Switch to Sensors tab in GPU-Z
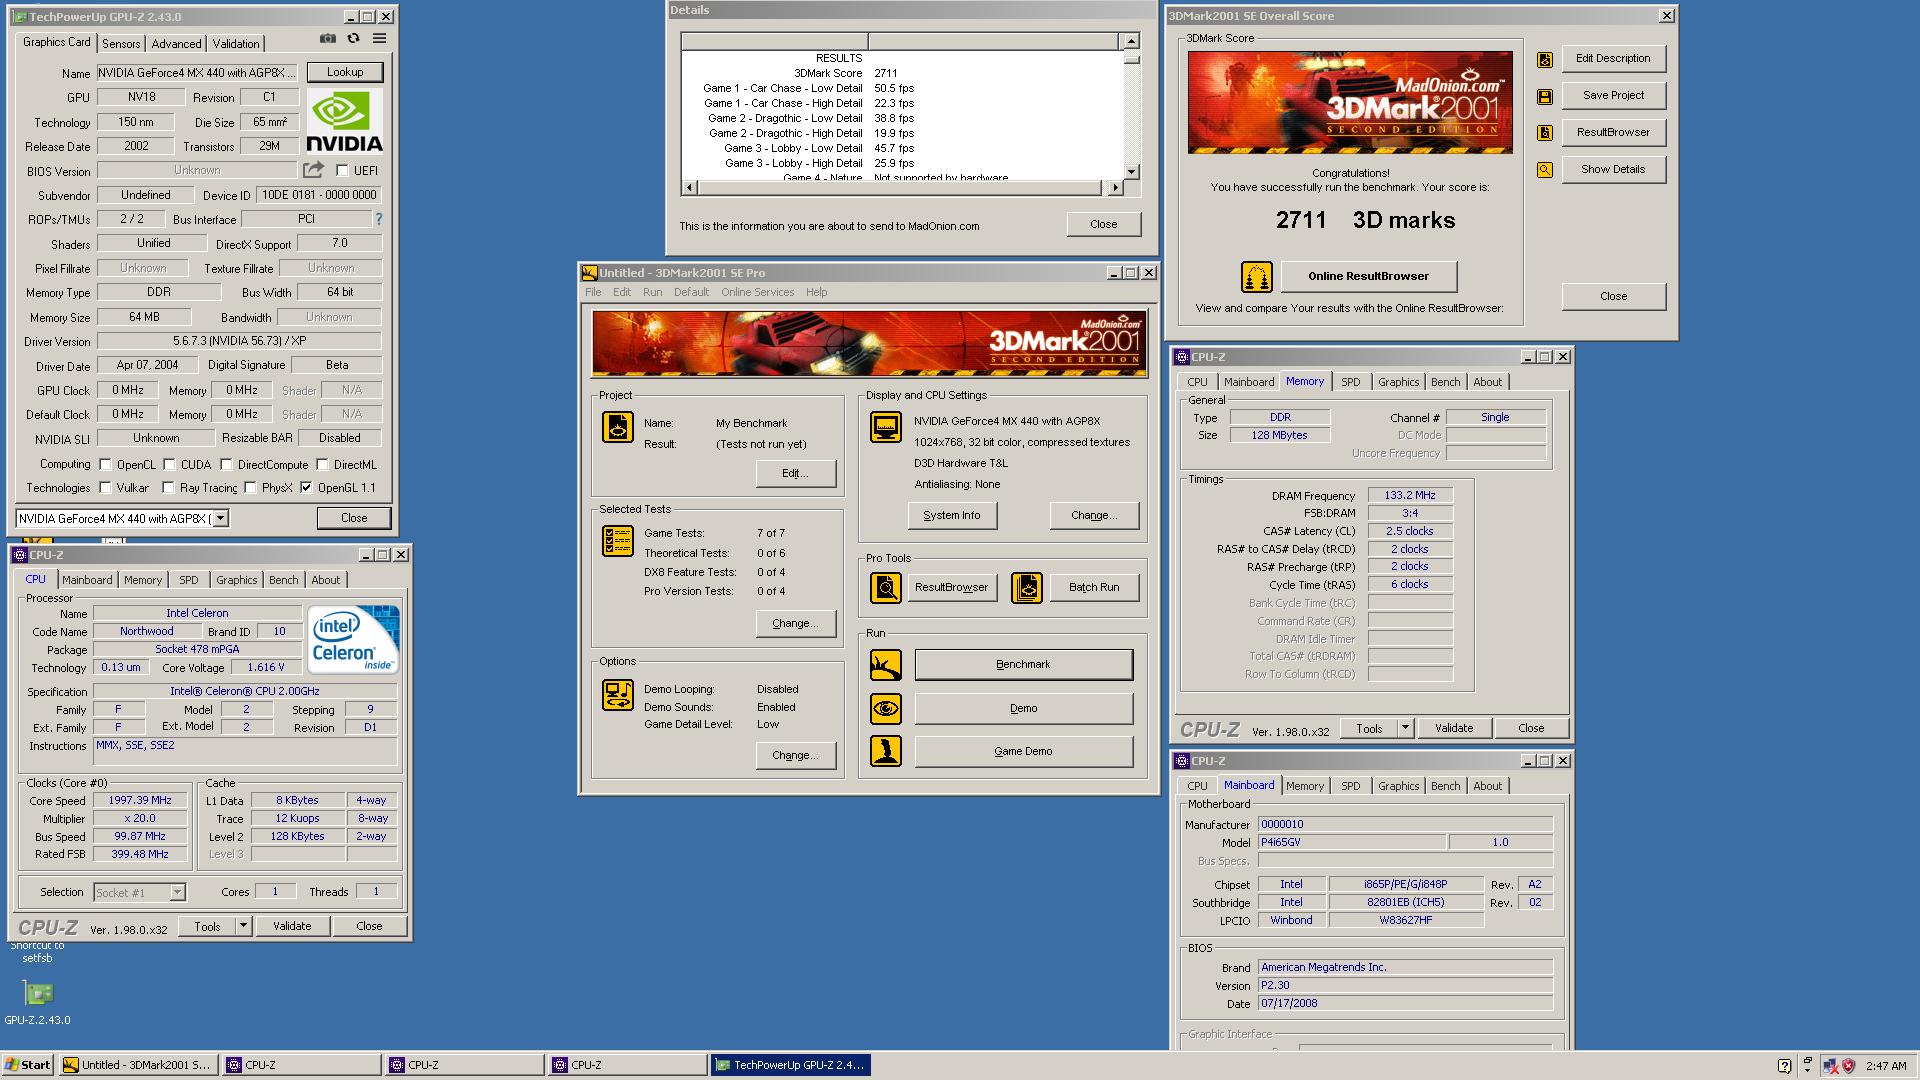This screenshot has height=1080, width=1920. click(121, 43)
